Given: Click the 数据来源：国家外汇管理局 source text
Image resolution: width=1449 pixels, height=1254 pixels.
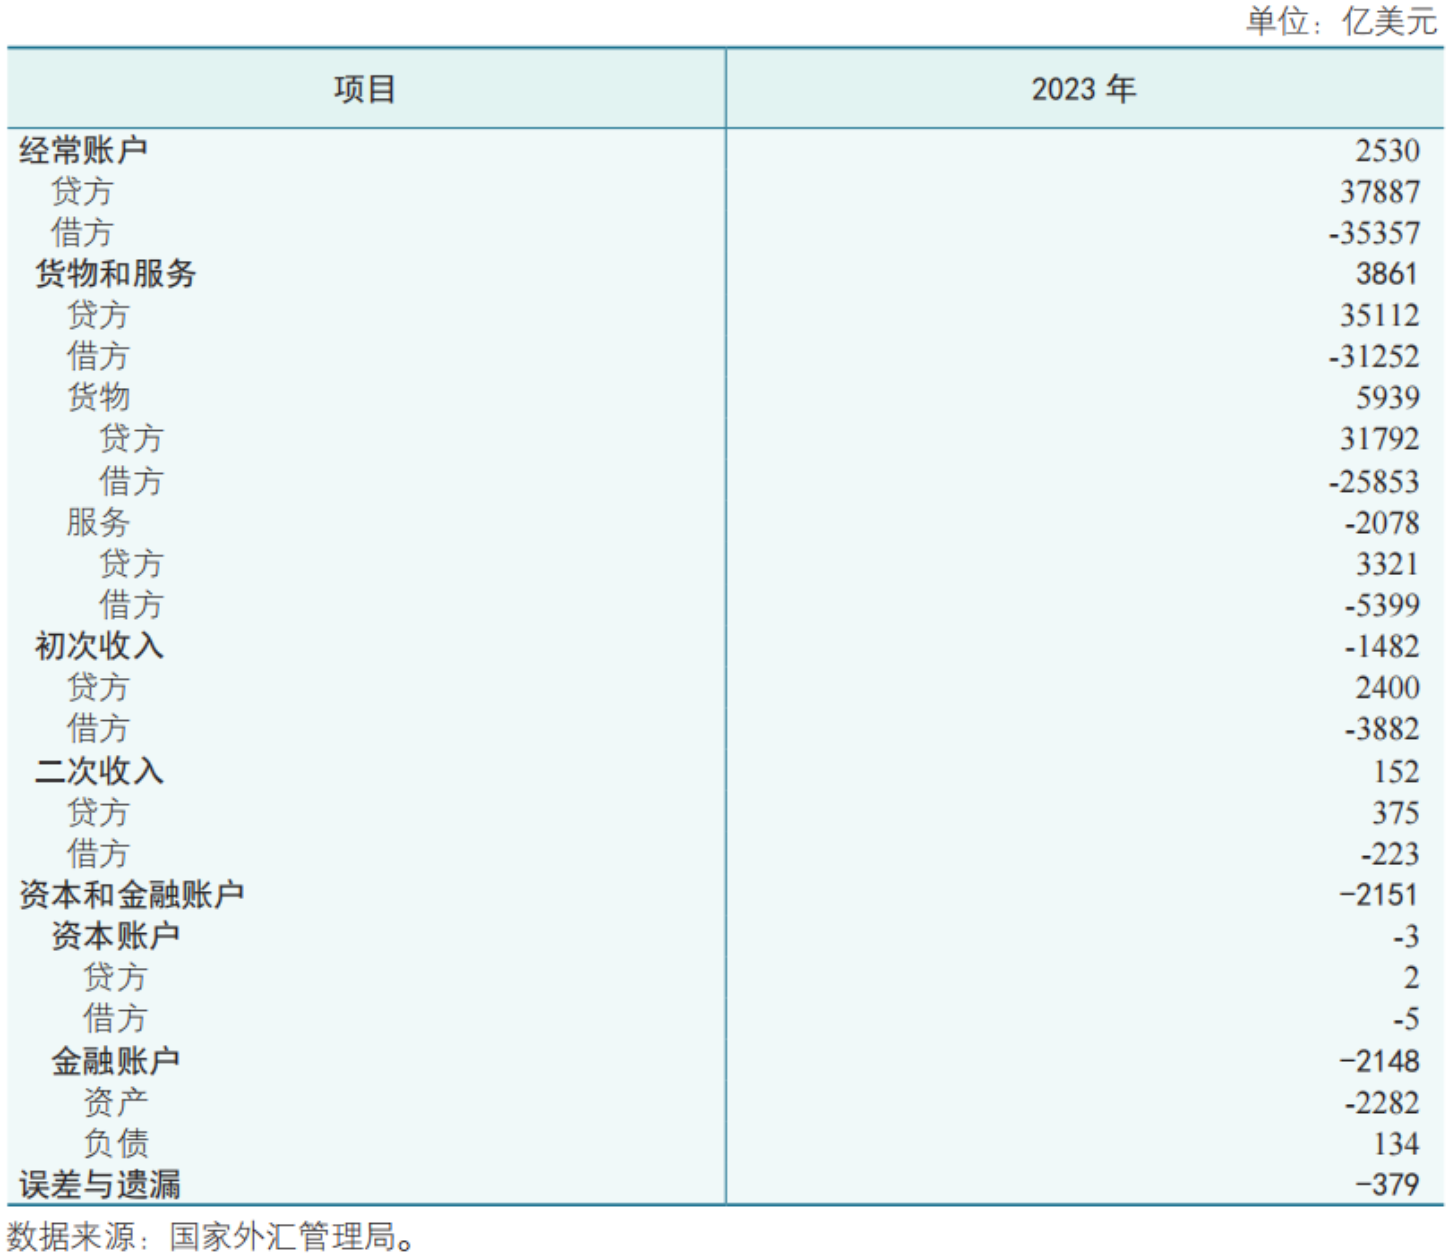Looking at the screenshot, I should pos(210,1236).
